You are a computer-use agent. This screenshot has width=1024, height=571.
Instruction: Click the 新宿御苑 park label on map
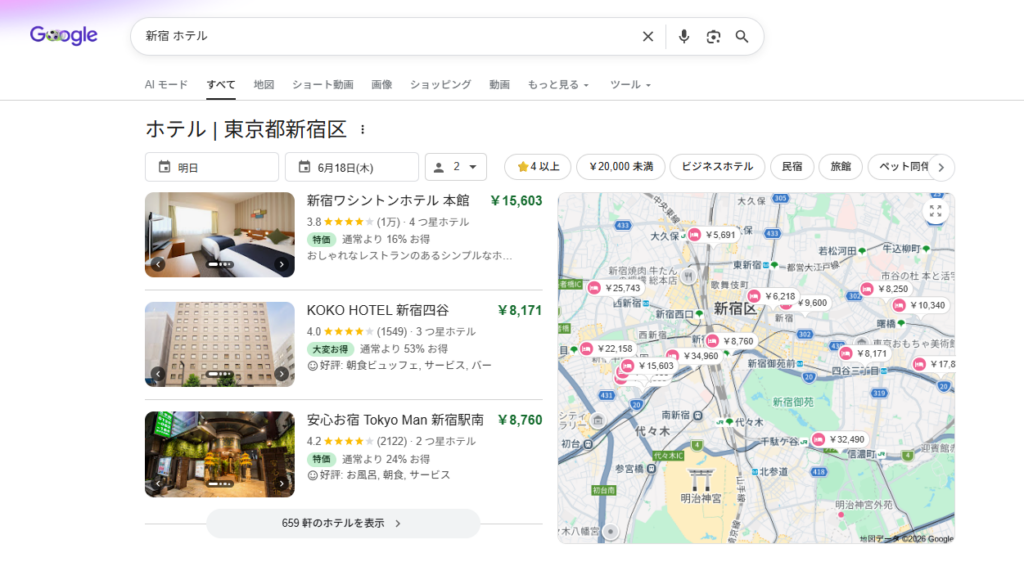(793, 402)
